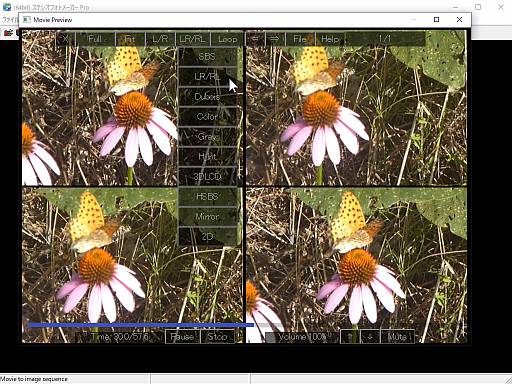Open the File menu in overlay
This screenshot has width=512, height=384.
(x=300, y=39)
